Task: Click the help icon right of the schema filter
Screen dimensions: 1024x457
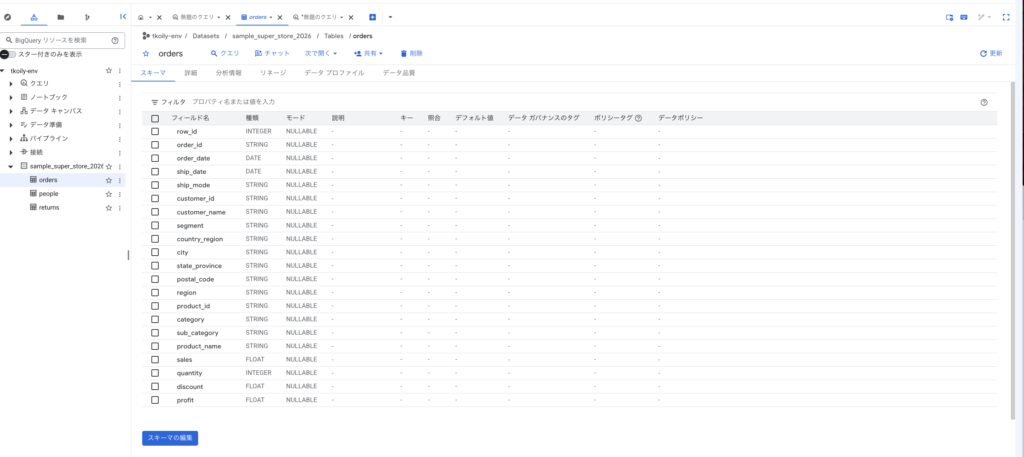Action: (984, 102)
